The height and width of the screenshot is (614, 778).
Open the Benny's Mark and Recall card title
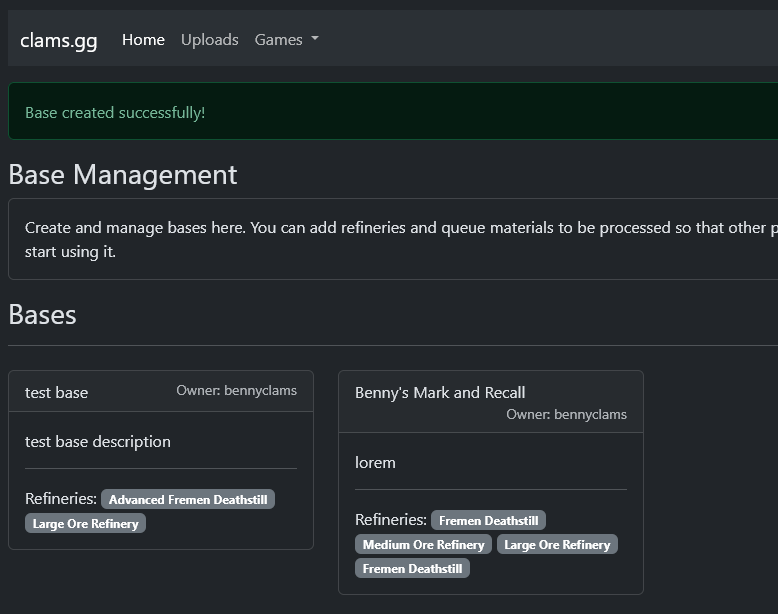coord(440,392)
